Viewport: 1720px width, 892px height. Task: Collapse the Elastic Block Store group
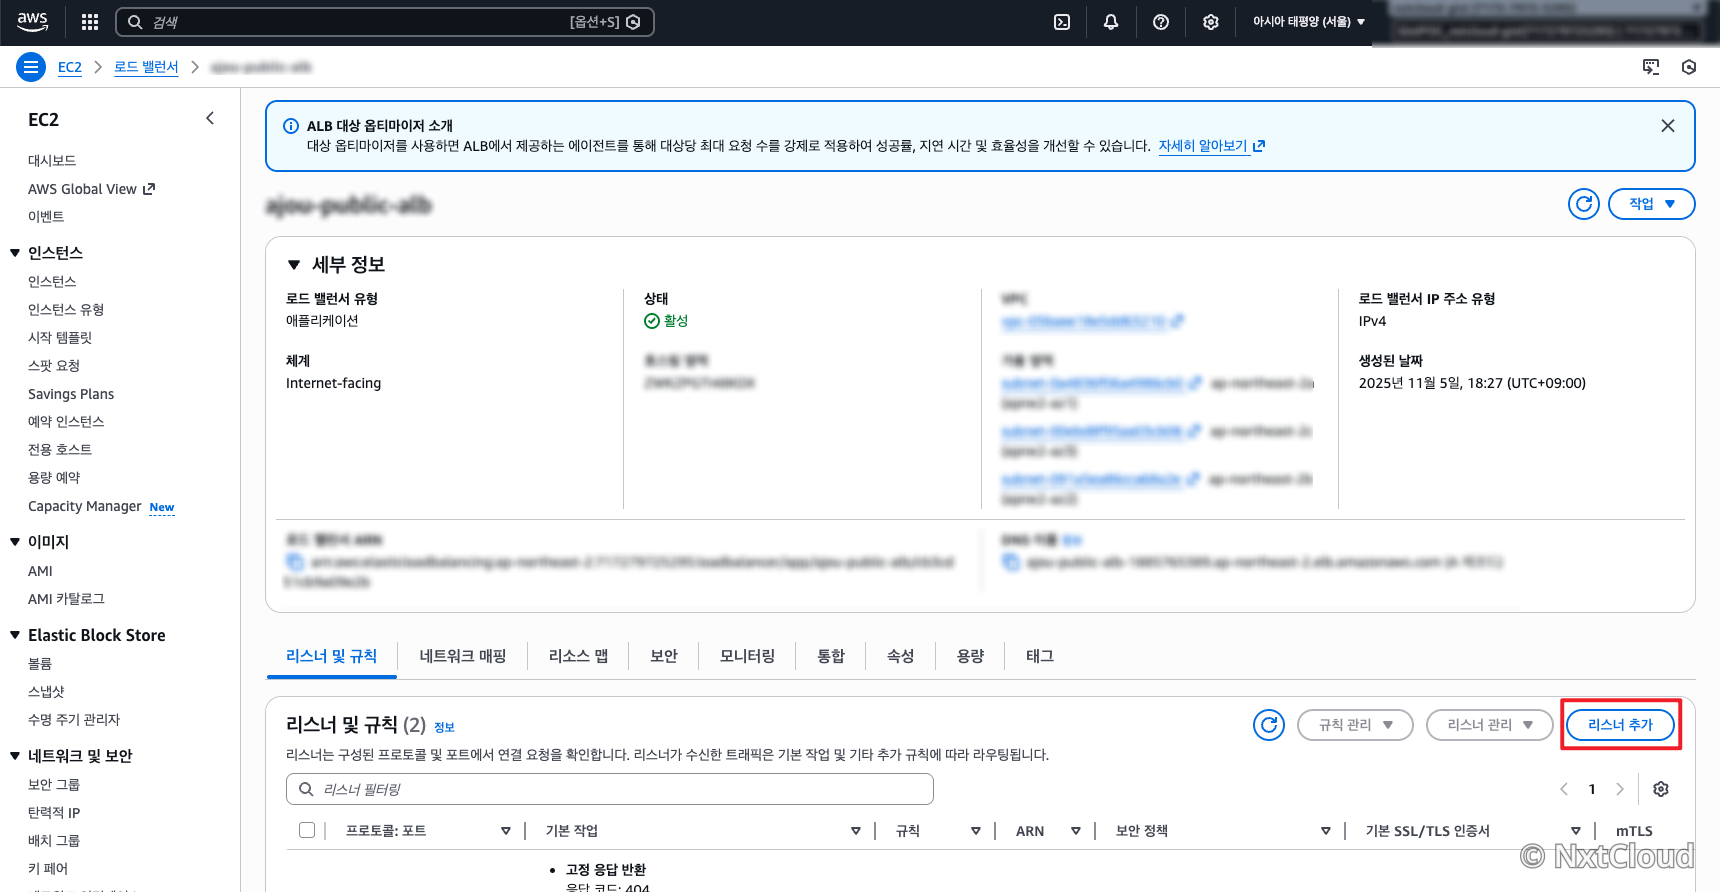tap(15, 635)
